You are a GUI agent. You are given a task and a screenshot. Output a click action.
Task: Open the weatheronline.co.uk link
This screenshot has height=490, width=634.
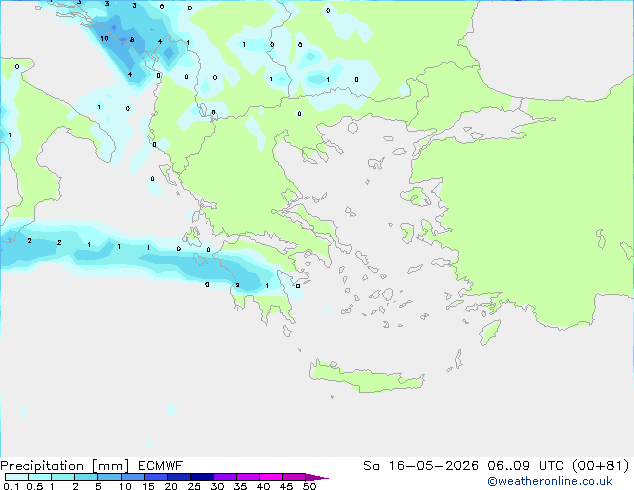[550, 481]
